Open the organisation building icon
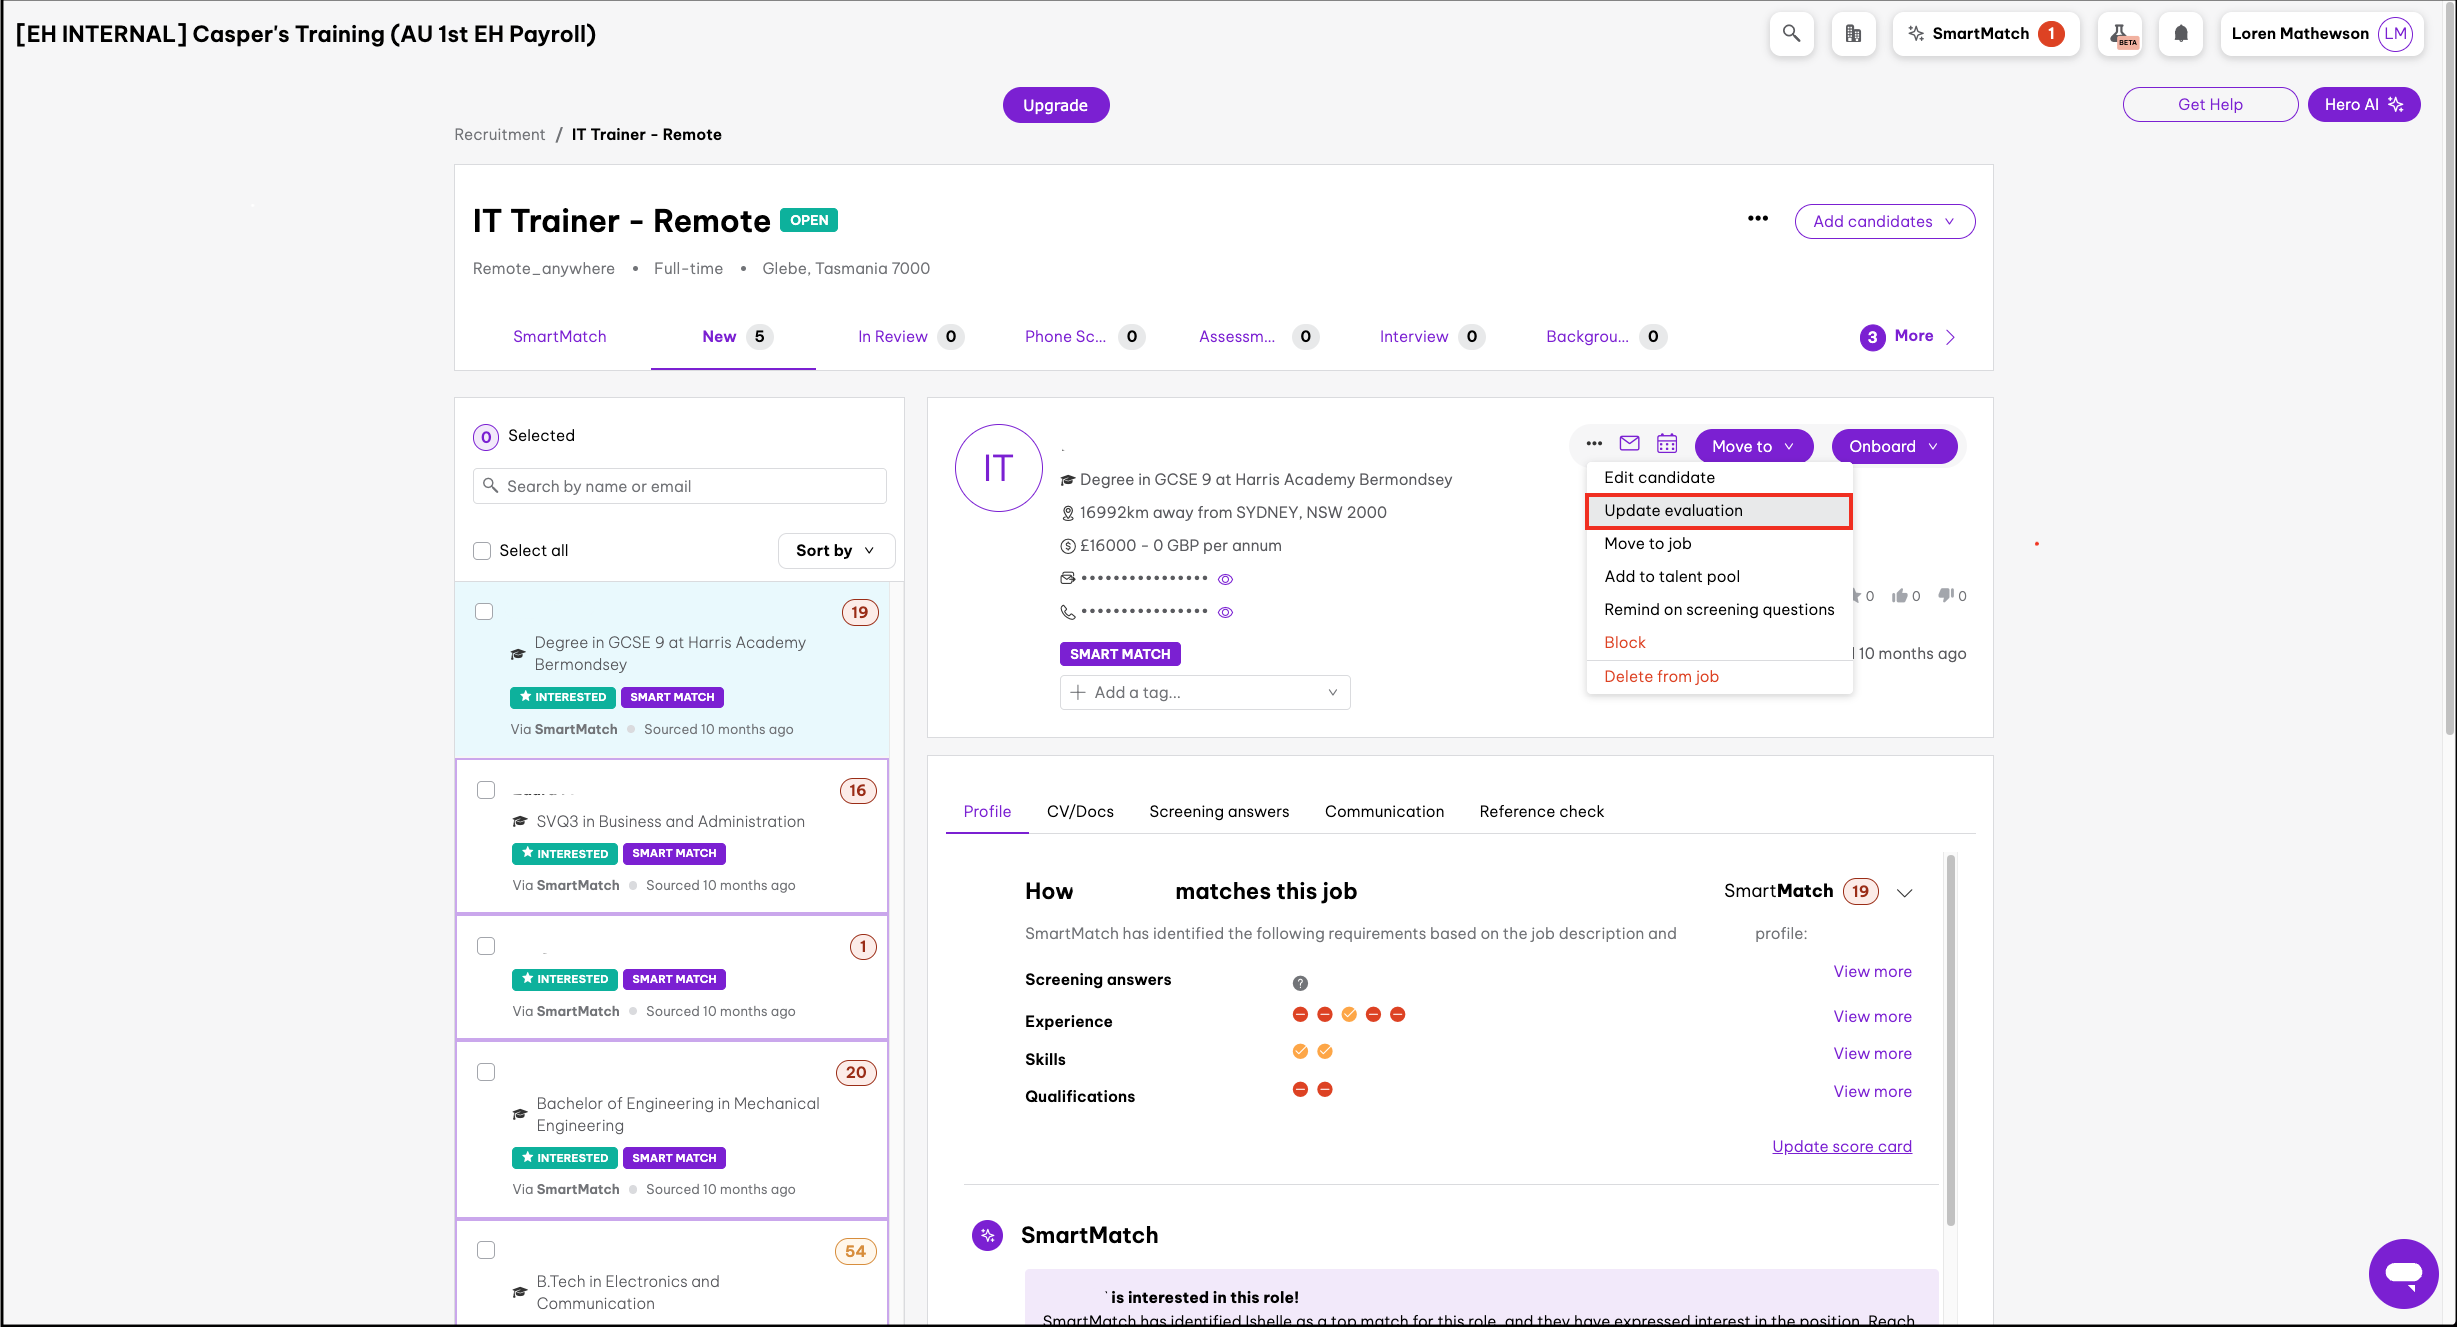Image resolution: width=2457 pixels, height=1327 pixels. [1853, 34]
